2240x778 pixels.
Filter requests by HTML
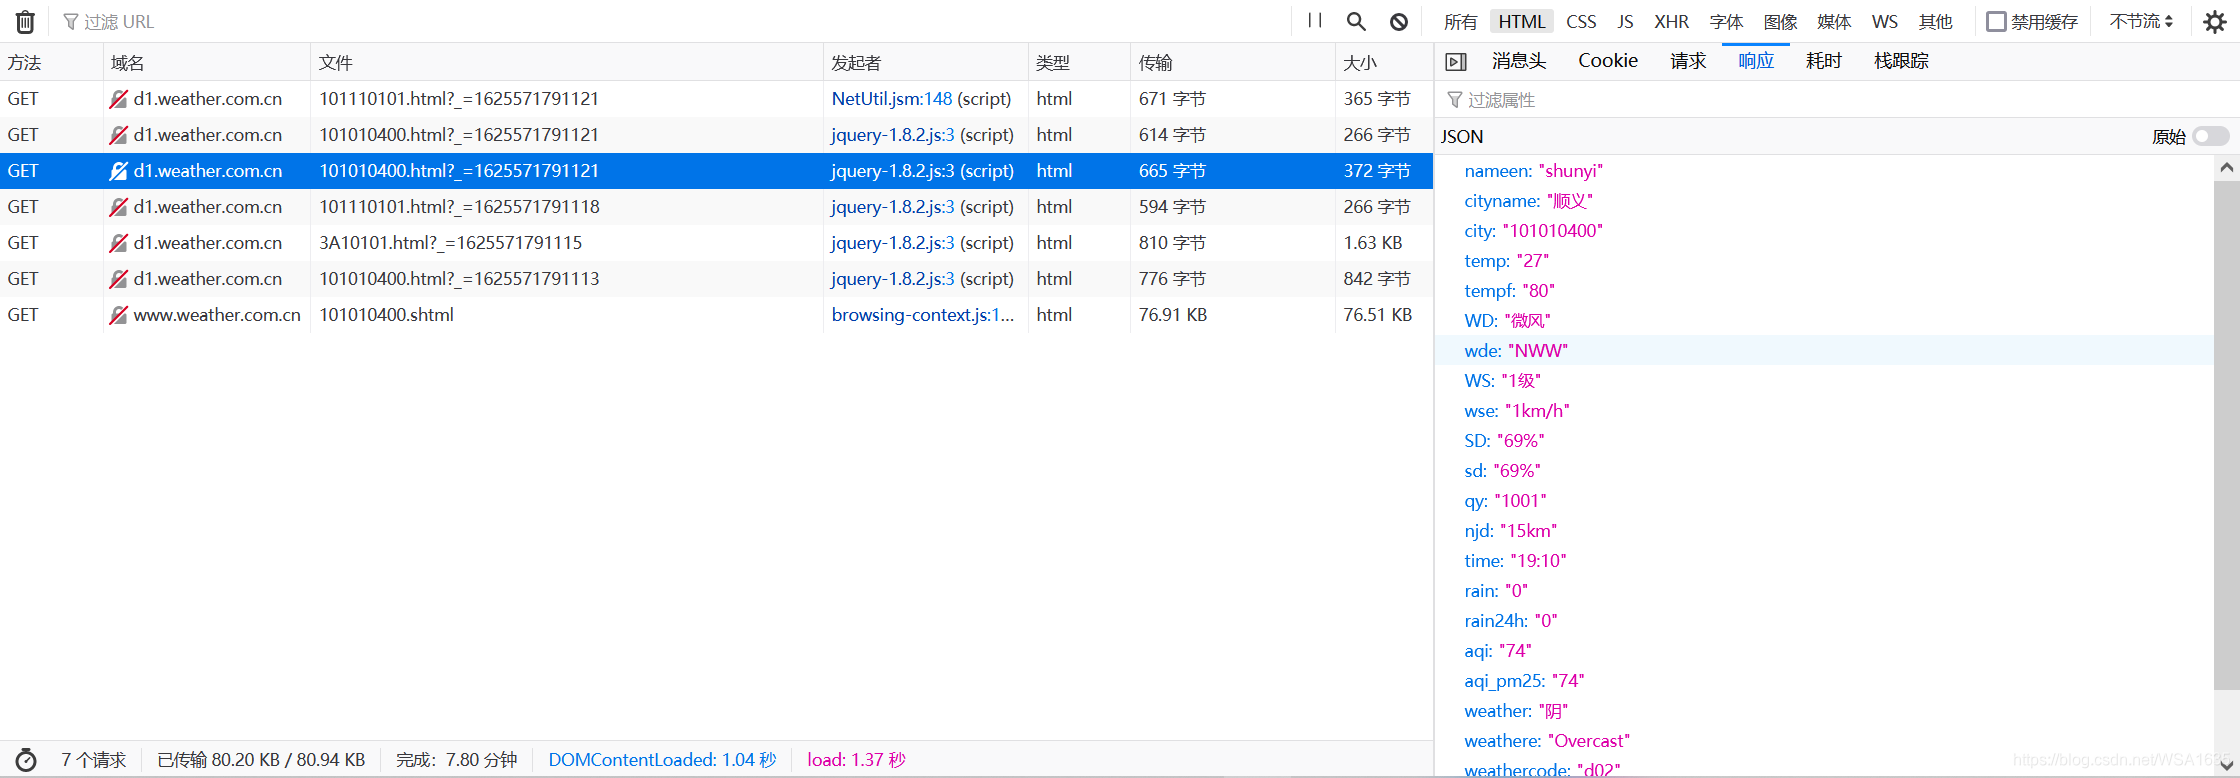[x=1522, y=21]
